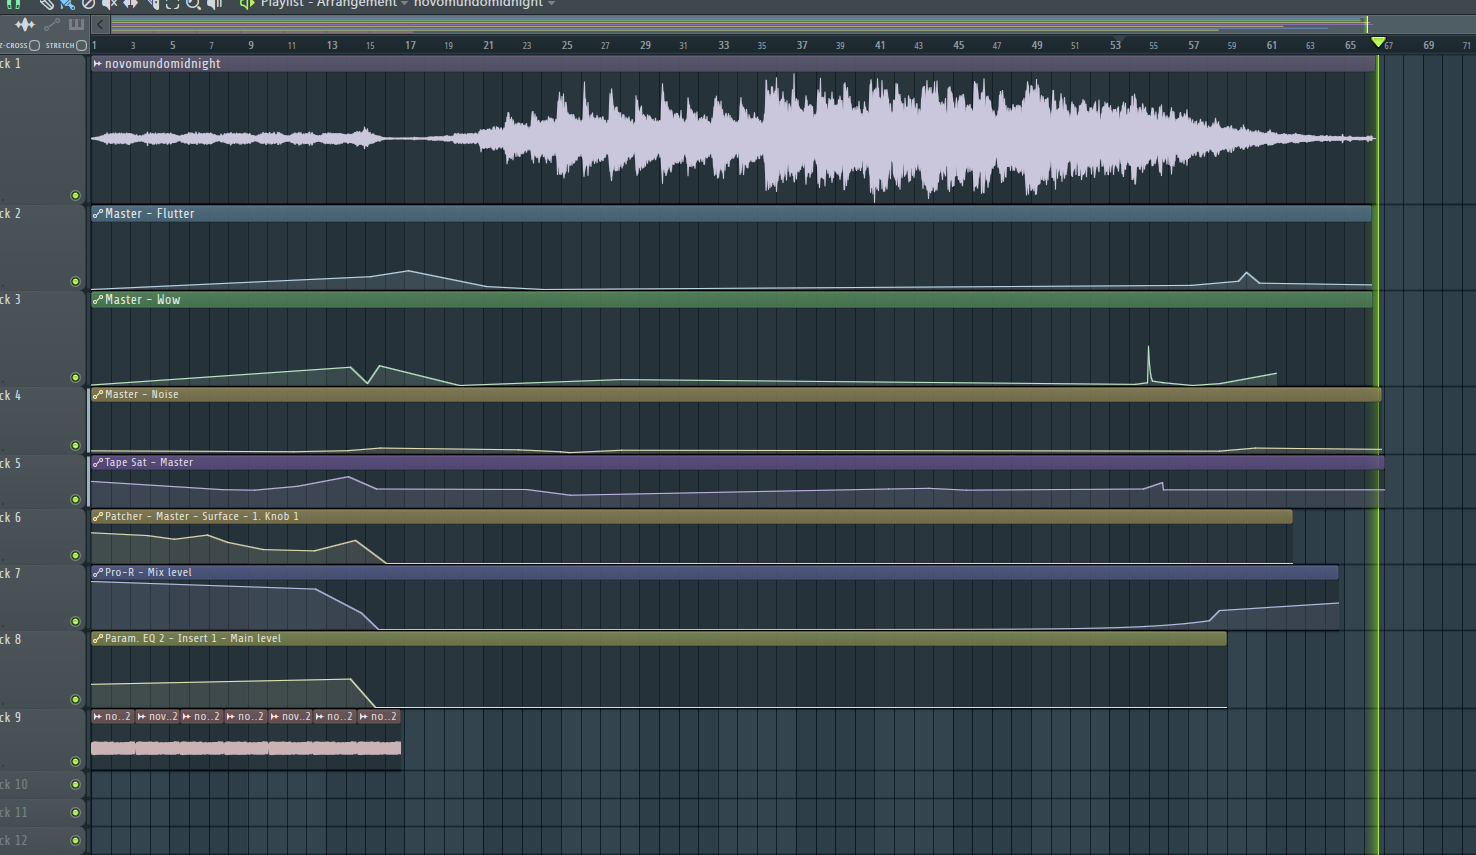Select the Mute tool
This screenshot has height=855, width=1476.
[x=108, y=5]
